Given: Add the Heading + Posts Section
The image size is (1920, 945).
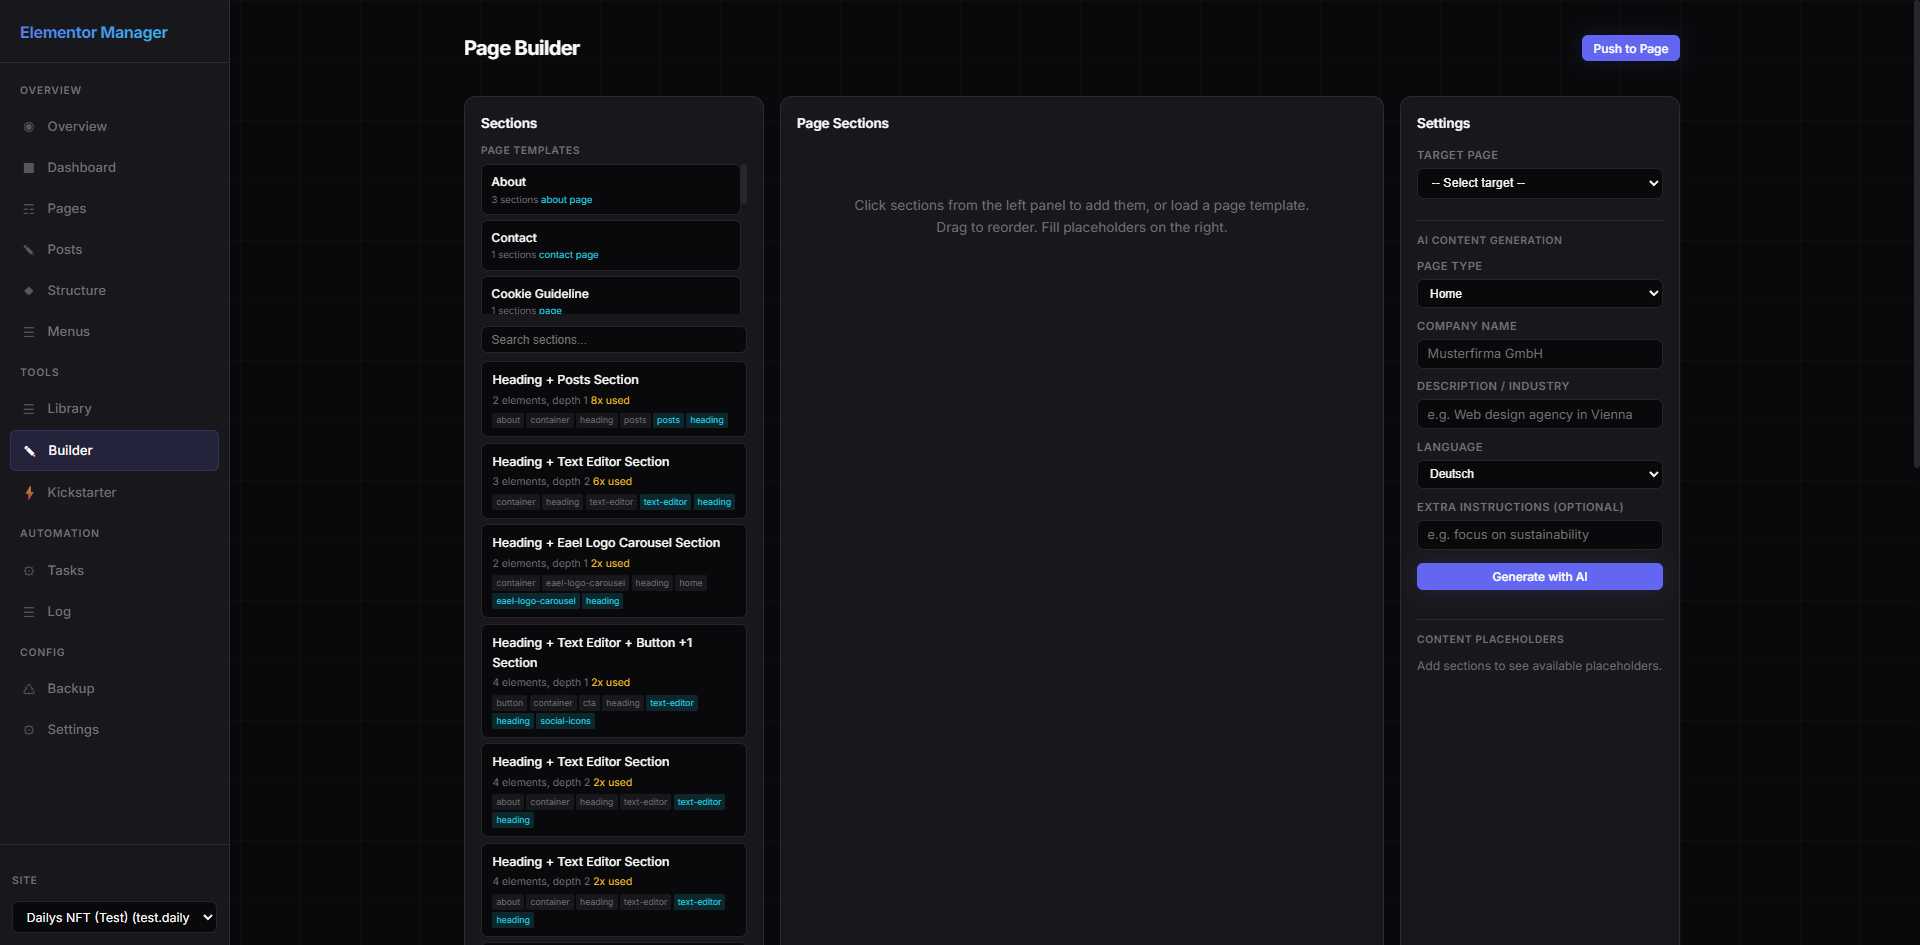Looking at the screenshot, I should 613,399.
